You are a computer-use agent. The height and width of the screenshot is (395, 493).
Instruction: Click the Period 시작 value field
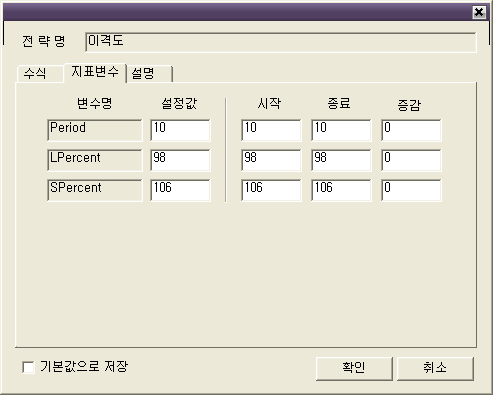coord(271,130)
